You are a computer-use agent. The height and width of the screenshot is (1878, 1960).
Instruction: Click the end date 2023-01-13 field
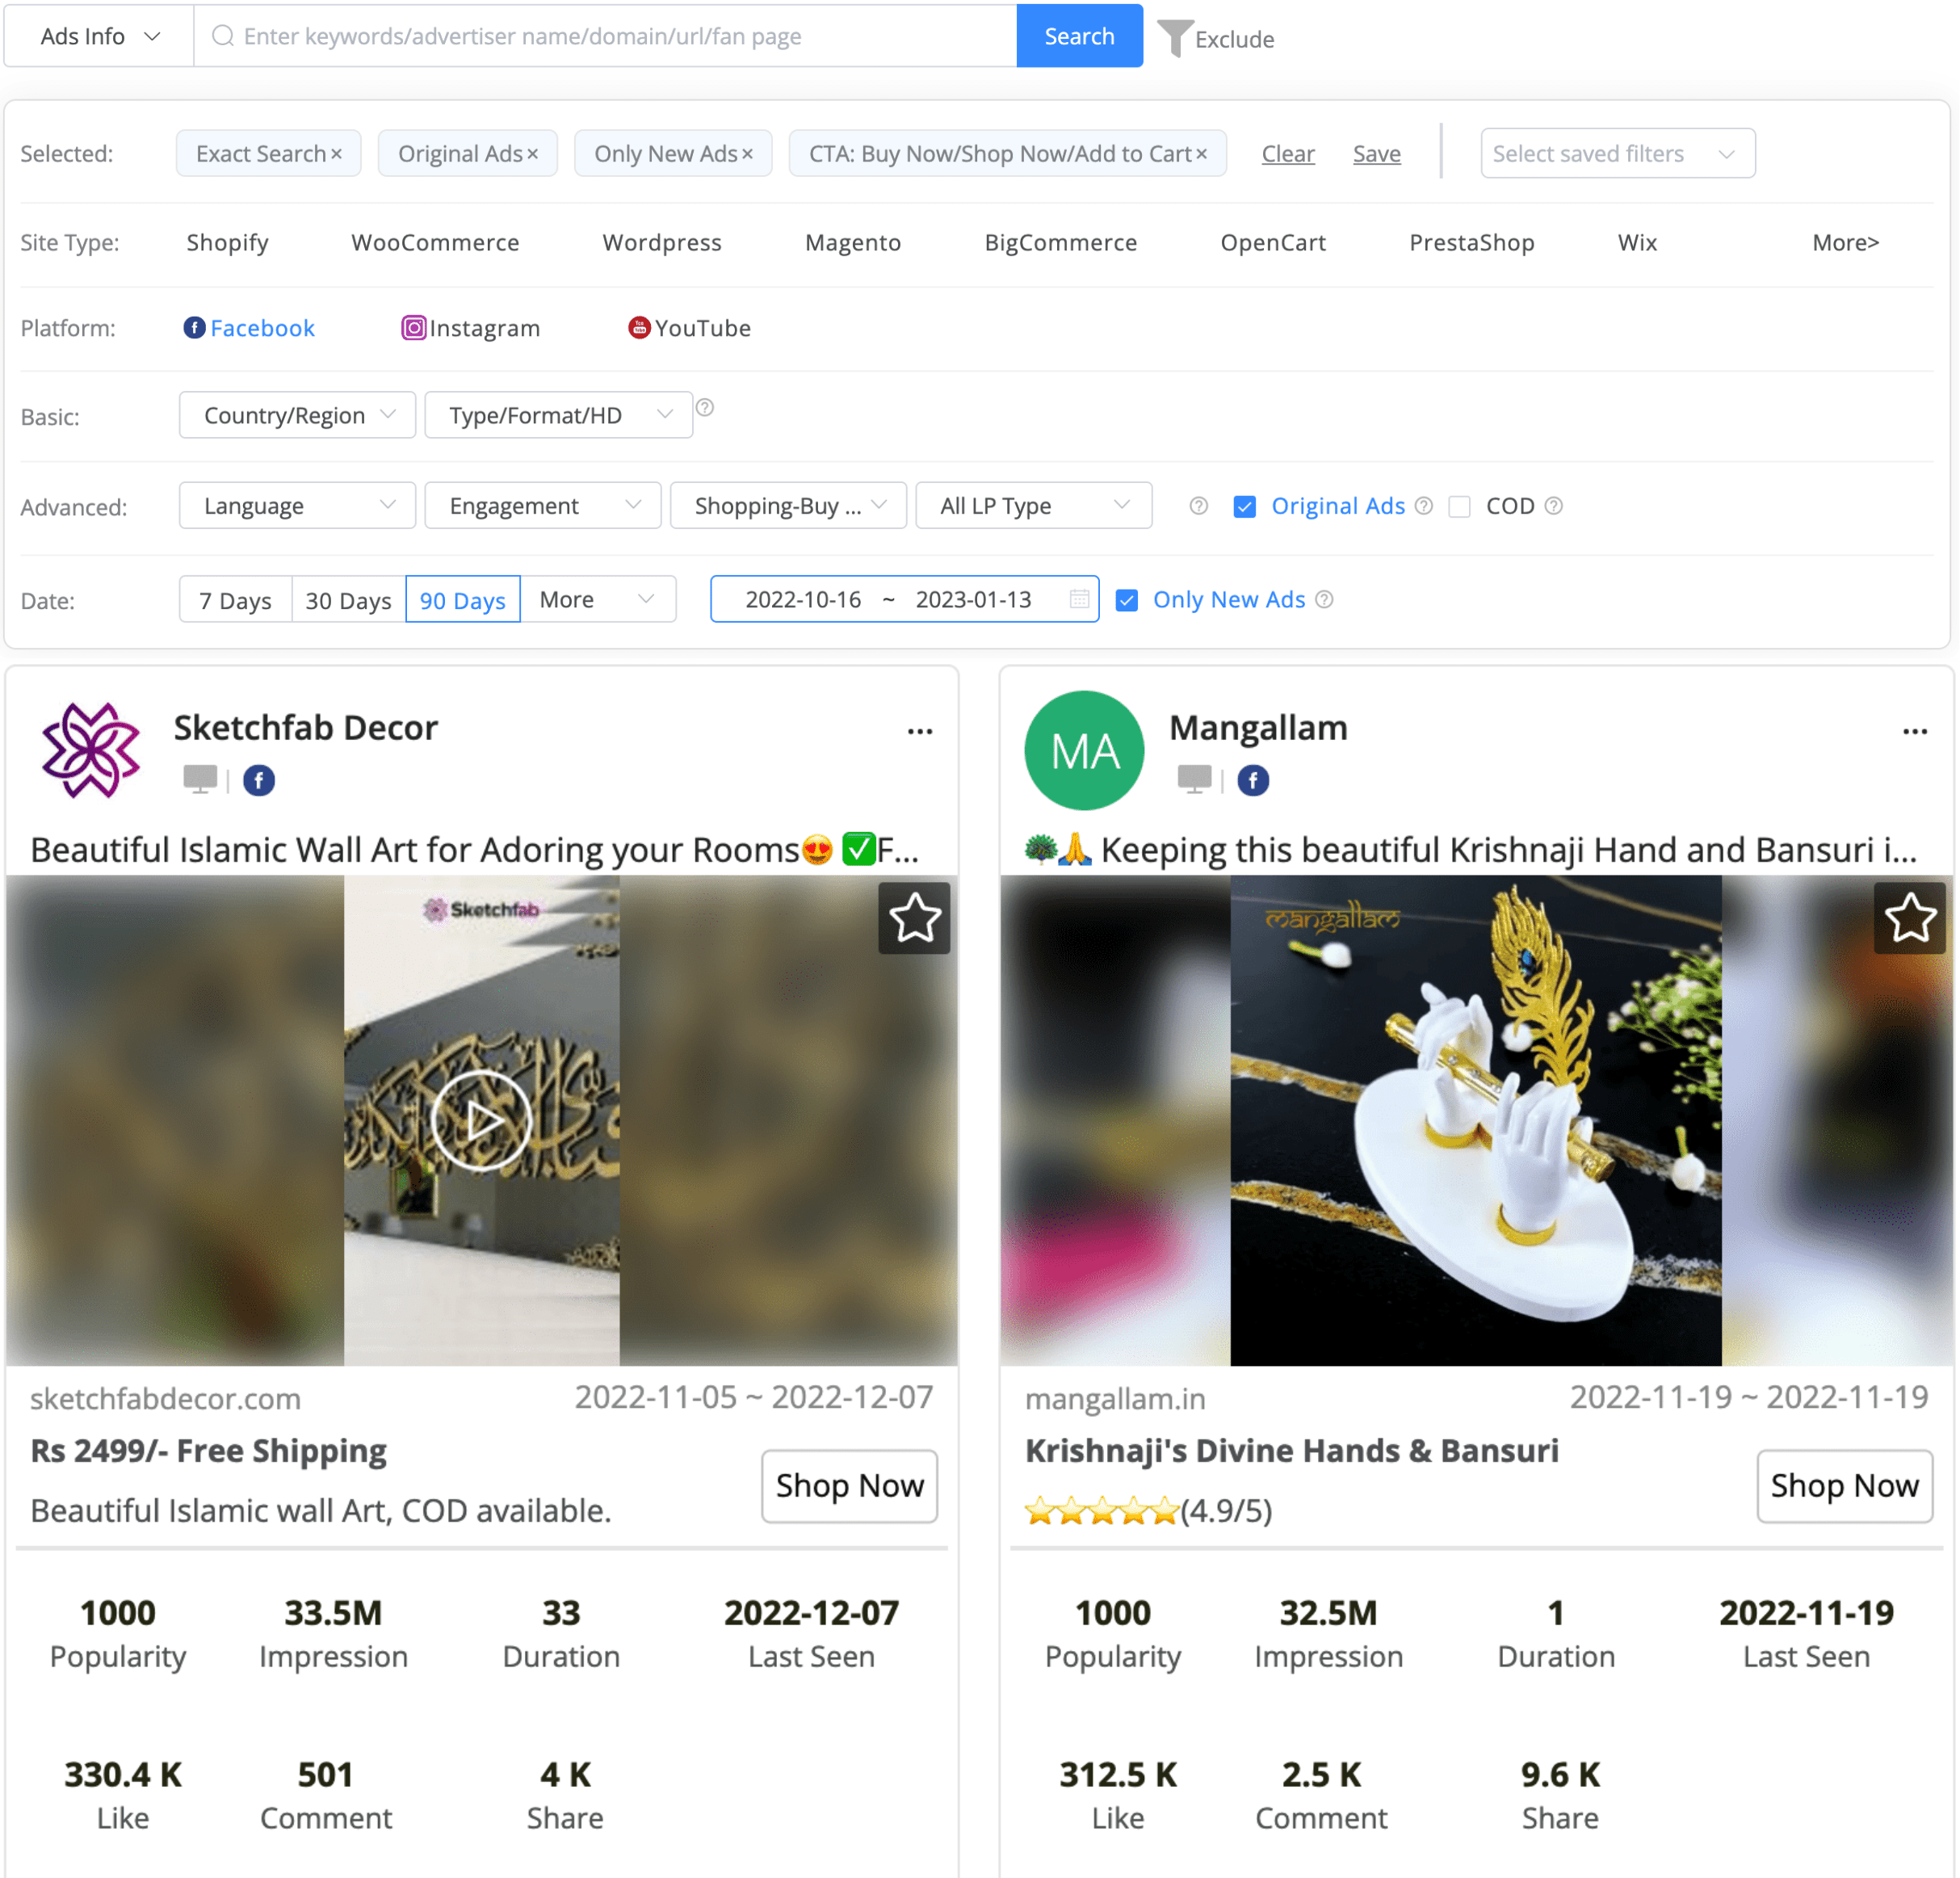[973, 599]
